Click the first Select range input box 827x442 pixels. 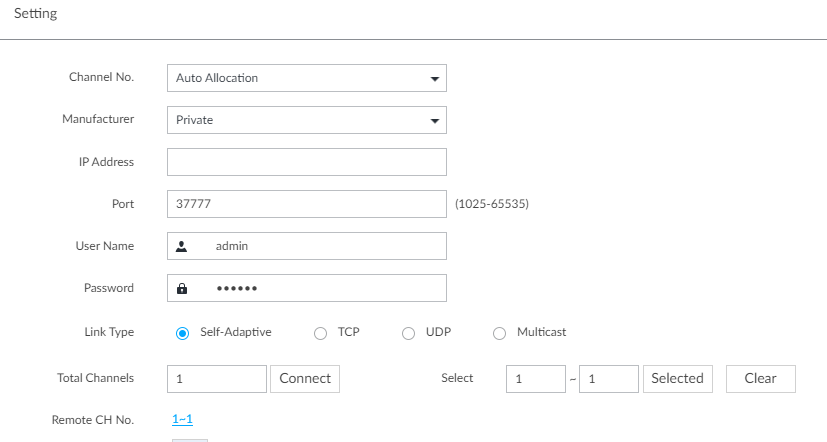(x=536, y=379)
